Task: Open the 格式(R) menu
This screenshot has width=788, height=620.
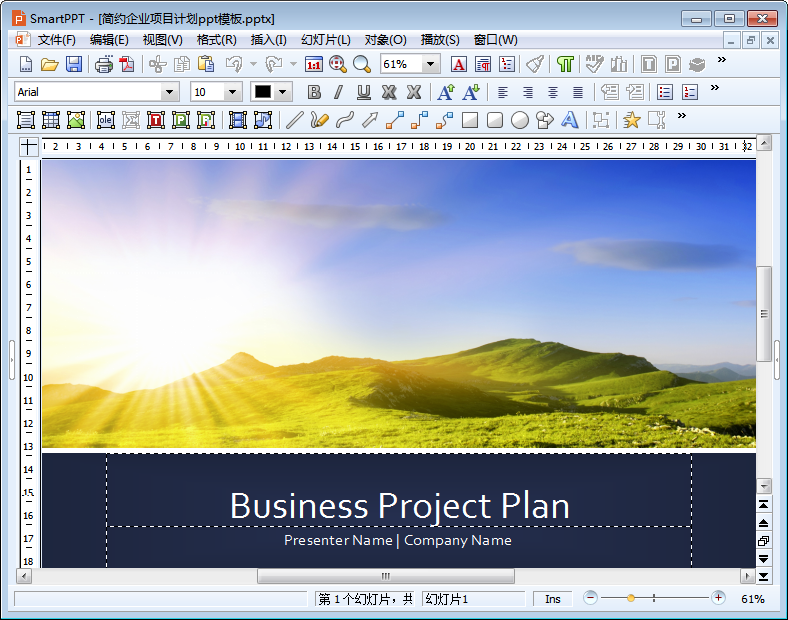Action: [217, 40]
